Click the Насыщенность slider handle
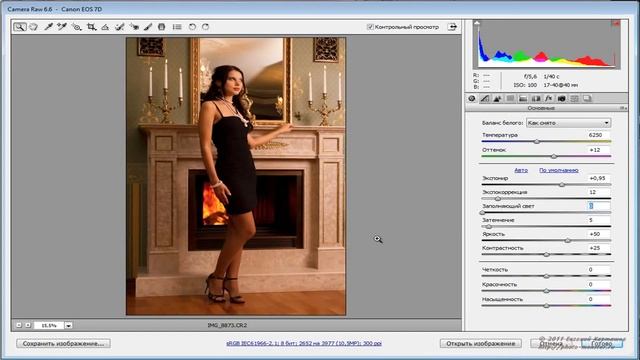The image size is (640, 360). 547,306
